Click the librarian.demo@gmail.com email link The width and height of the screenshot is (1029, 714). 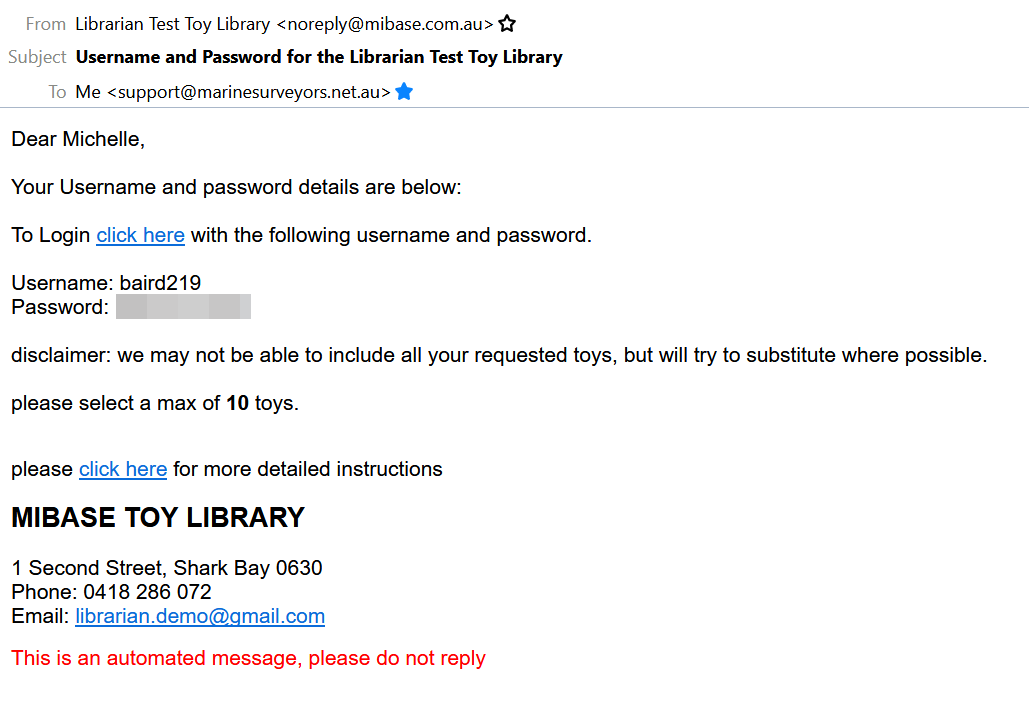click(x=200, y=616)
